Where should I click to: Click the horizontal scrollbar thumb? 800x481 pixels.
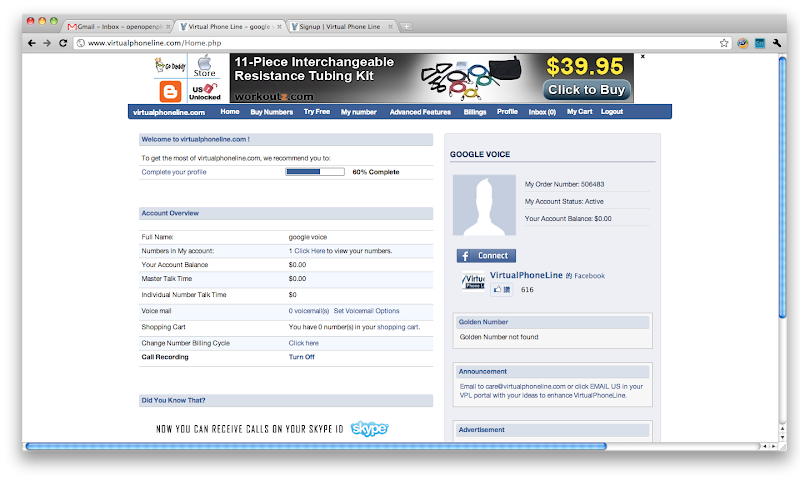(316, 446)
